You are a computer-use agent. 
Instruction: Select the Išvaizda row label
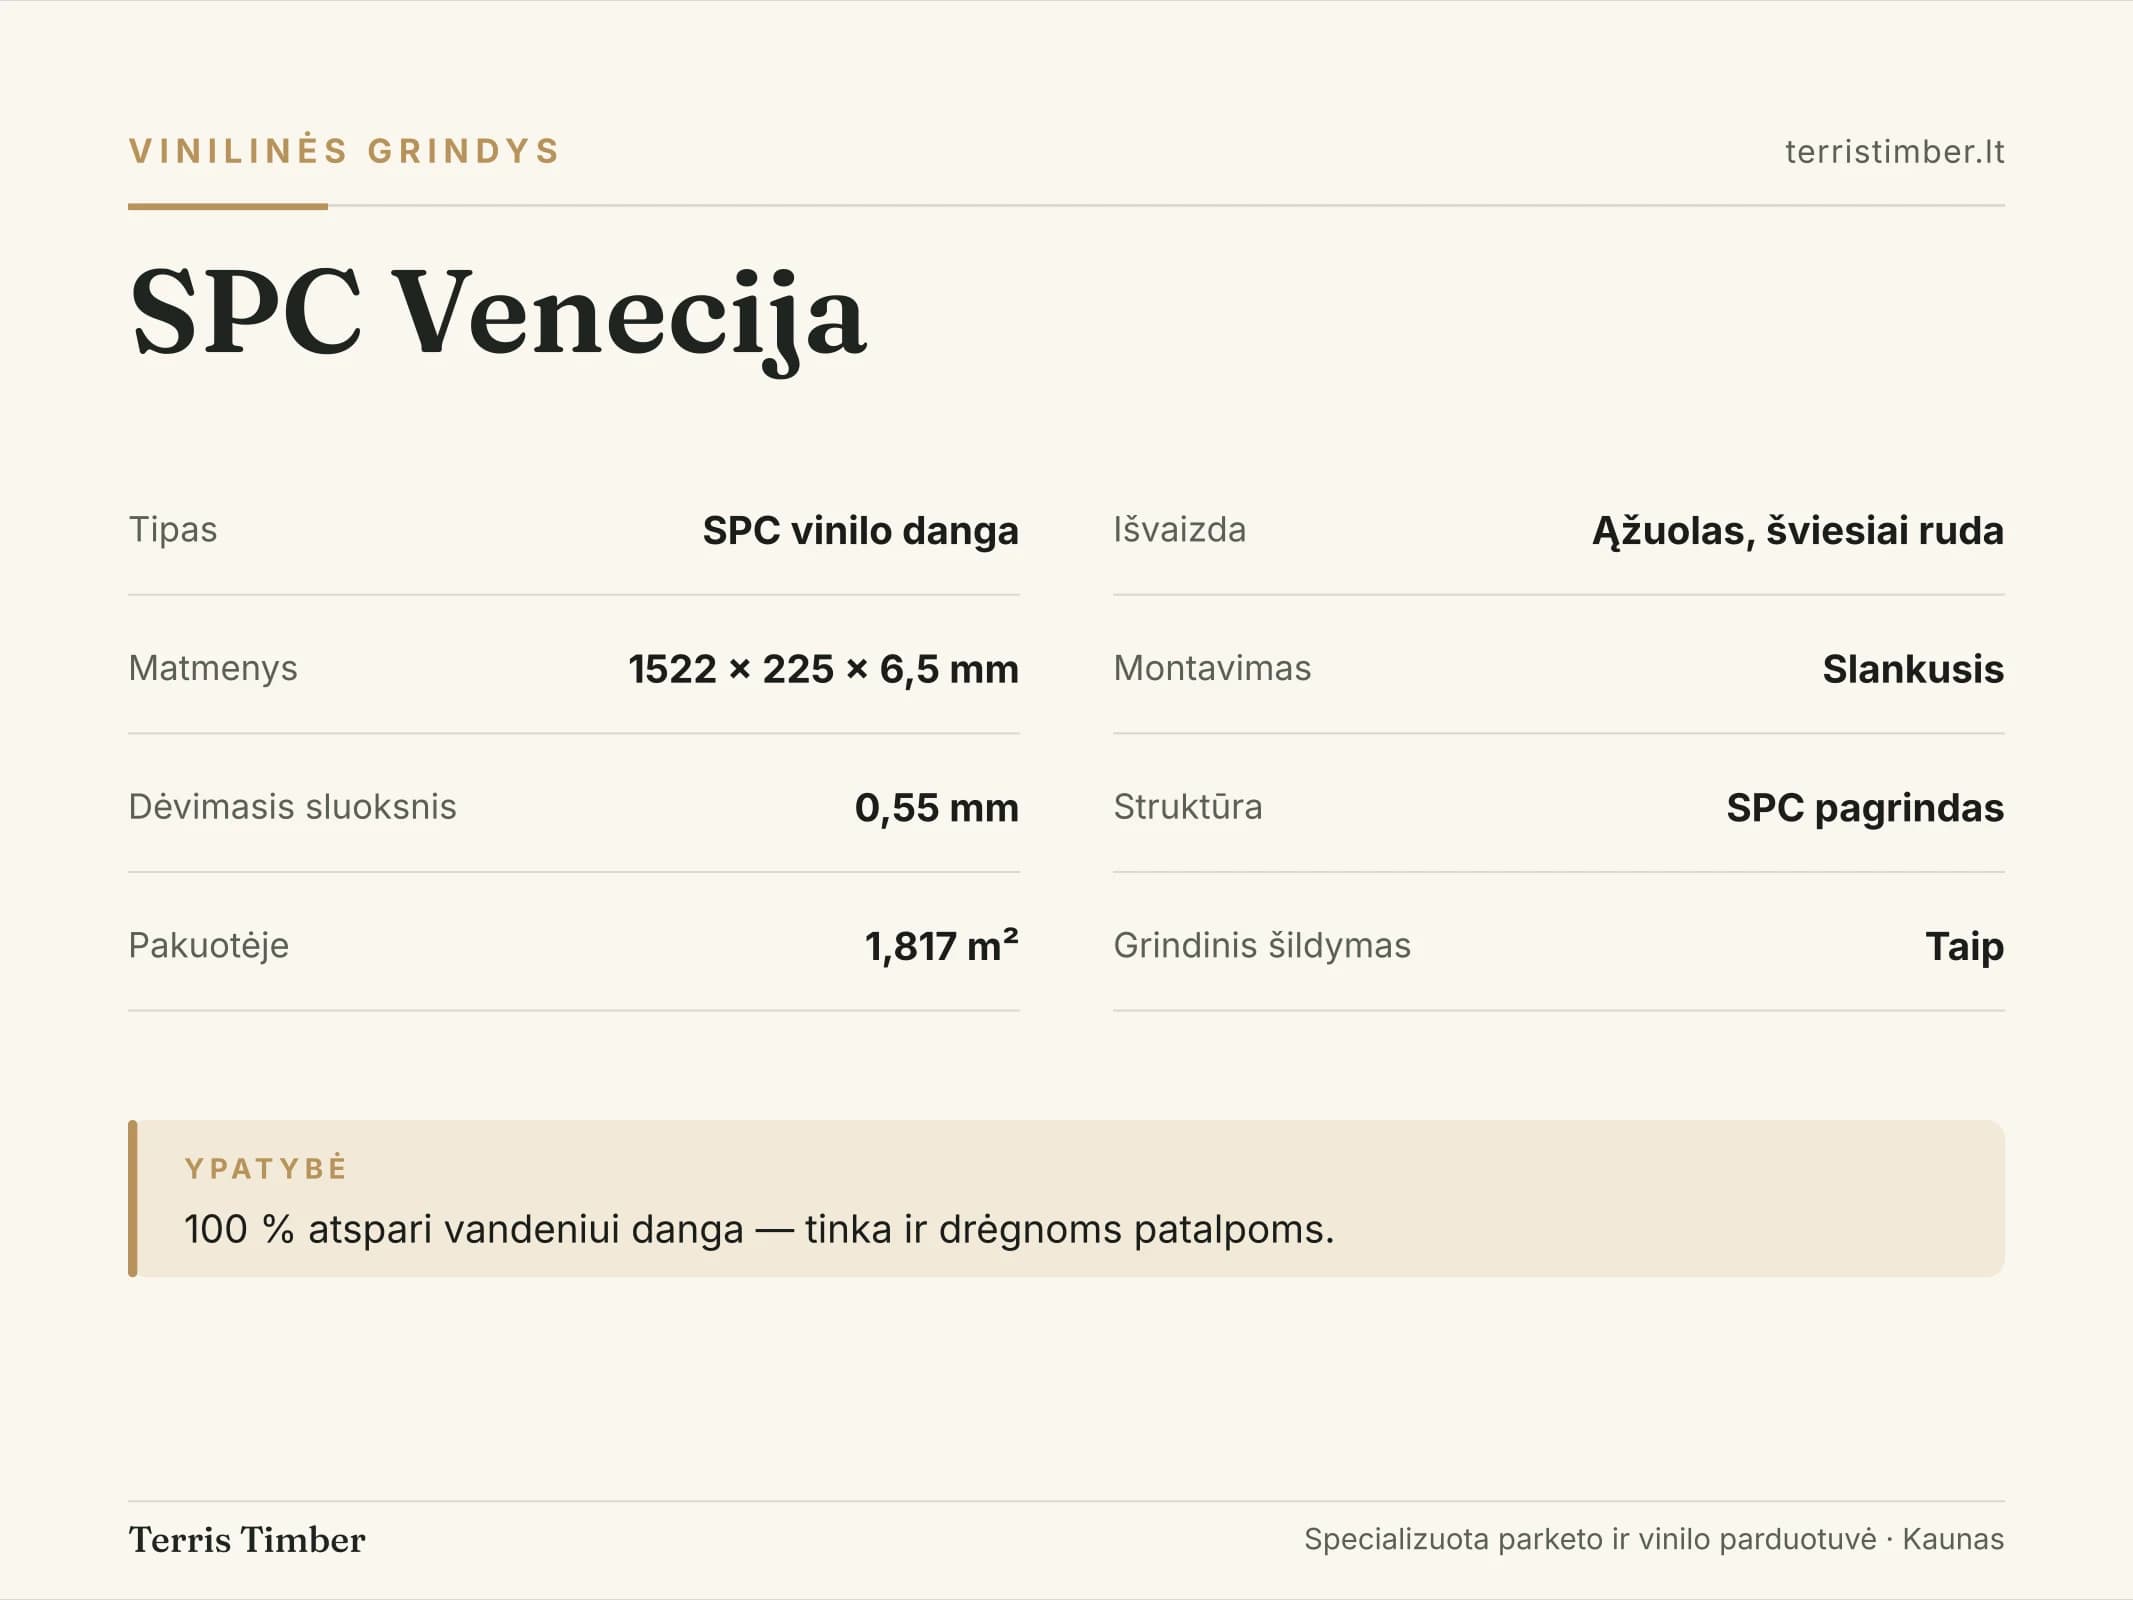coord(1180,529)
